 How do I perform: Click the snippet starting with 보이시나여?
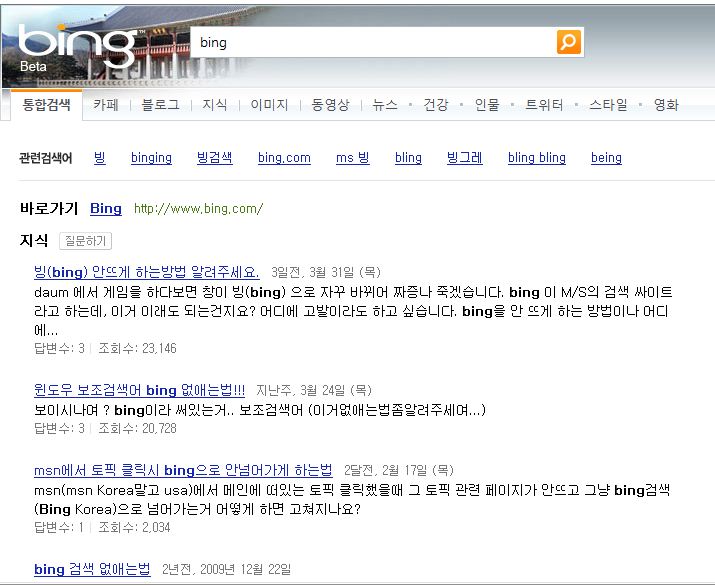pos(260,410)
